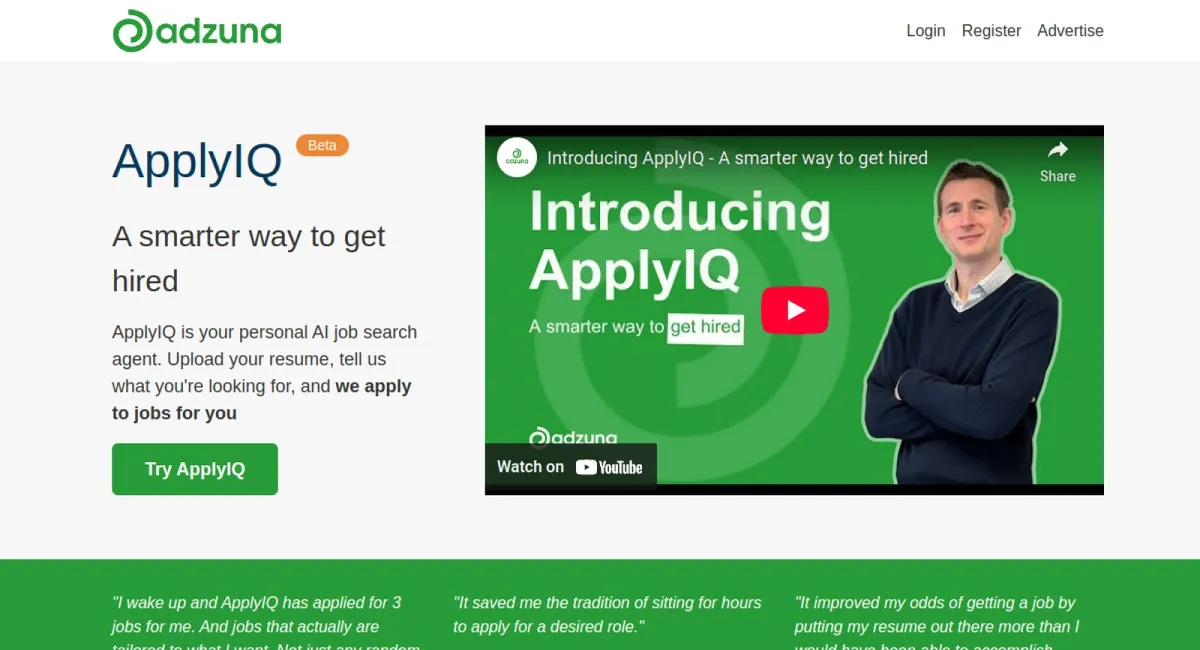The height and width of the screenshot is (650, 1200).
Task: Click the Watch on YouTube button
Action: [571, 467]
